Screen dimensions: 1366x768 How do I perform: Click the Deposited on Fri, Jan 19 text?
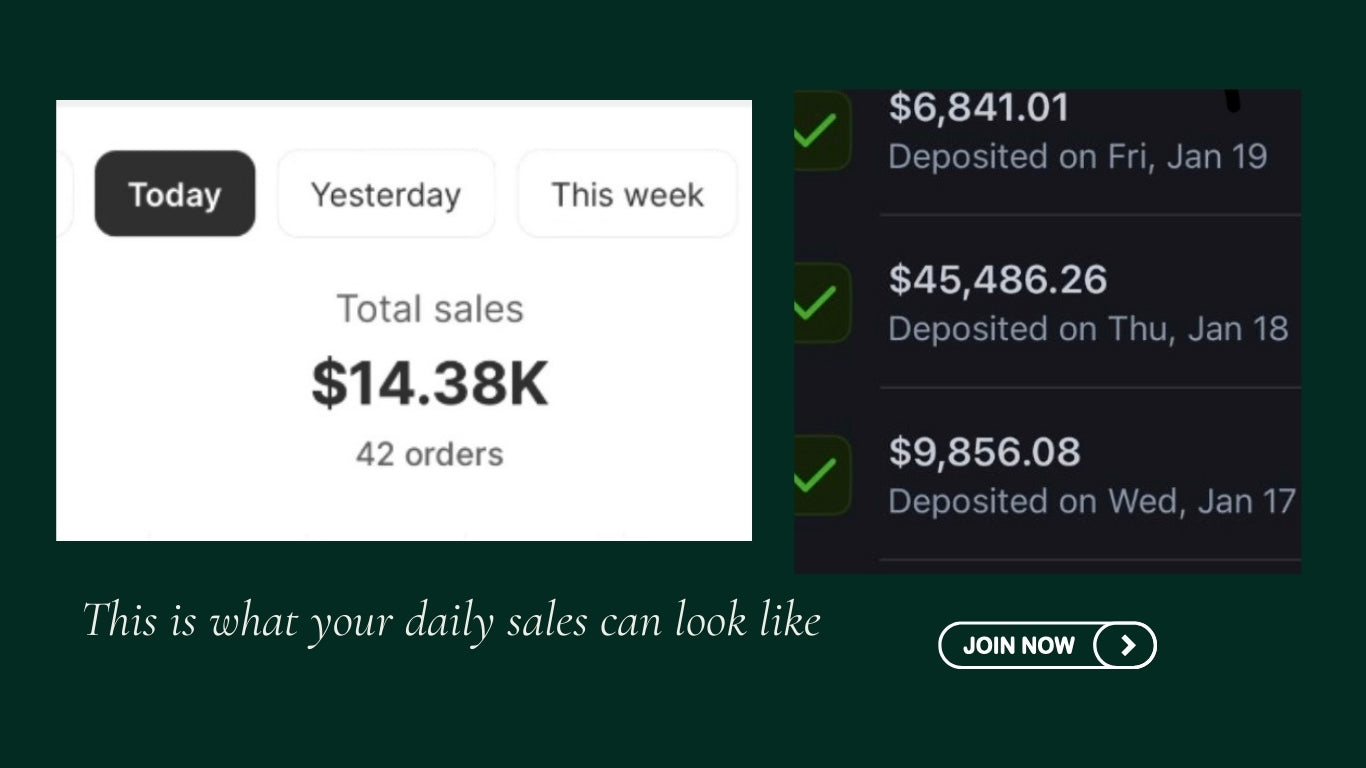click(x=1077, y=157)
